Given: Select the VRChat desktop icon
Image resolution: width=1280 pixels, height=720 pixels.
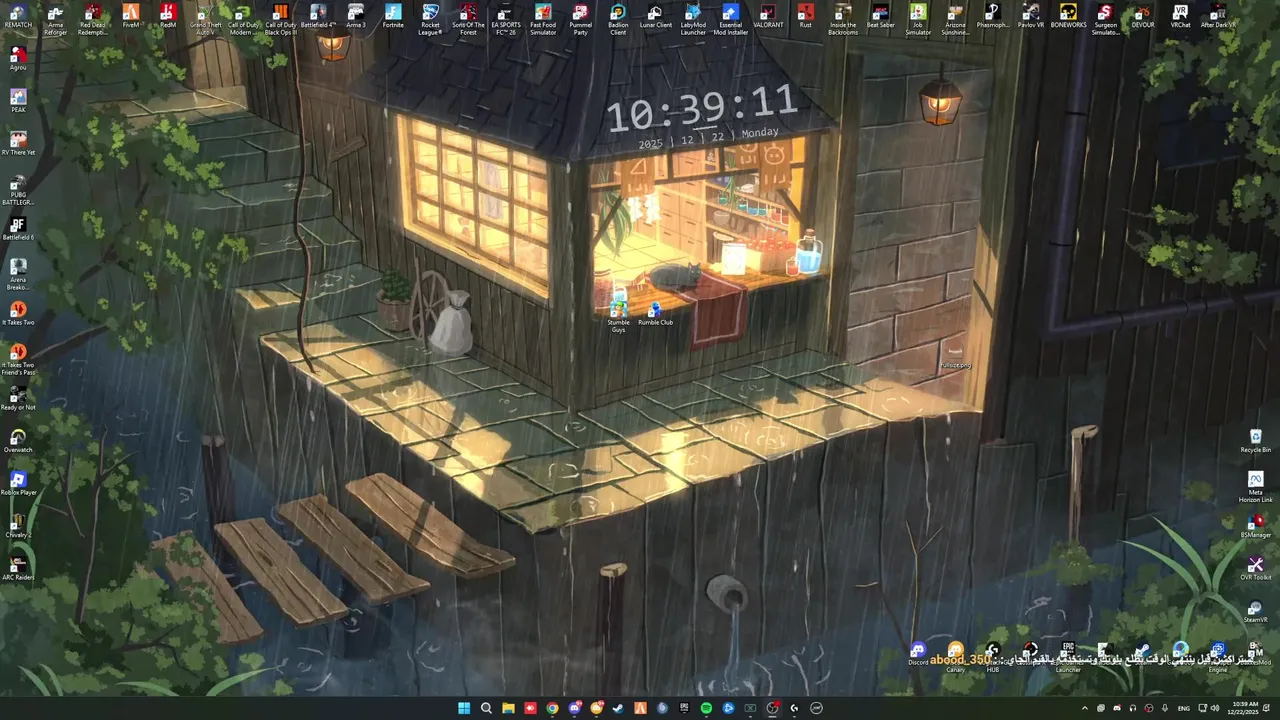Looking at the screenshot, I should (1181, 17).
